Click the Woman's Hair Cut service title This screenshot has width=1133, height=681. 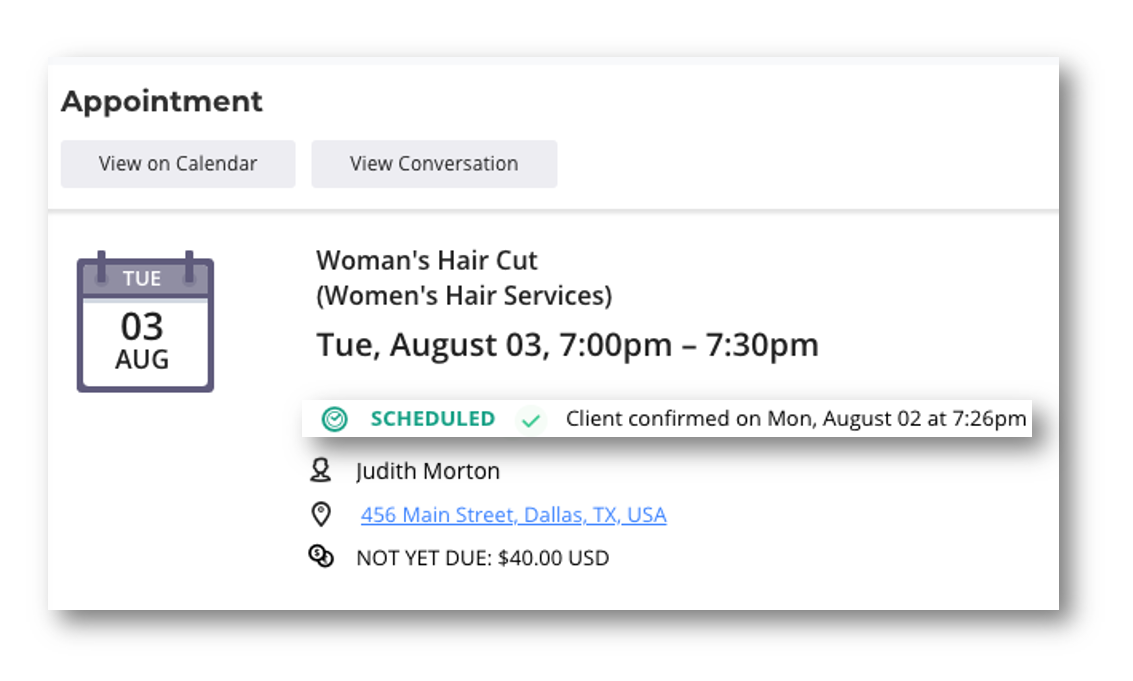[x=426, y=260]
